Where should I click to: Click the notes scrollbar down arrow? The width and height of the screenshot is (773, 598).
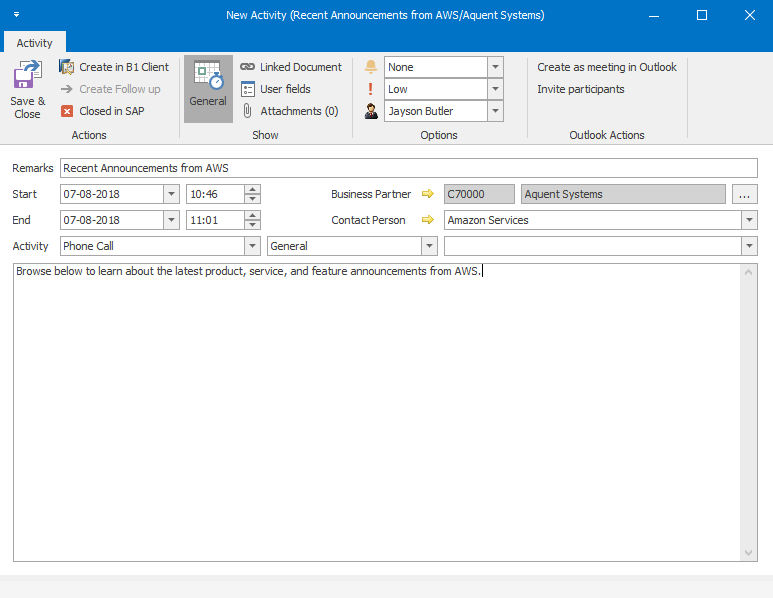tap(748, 553)
